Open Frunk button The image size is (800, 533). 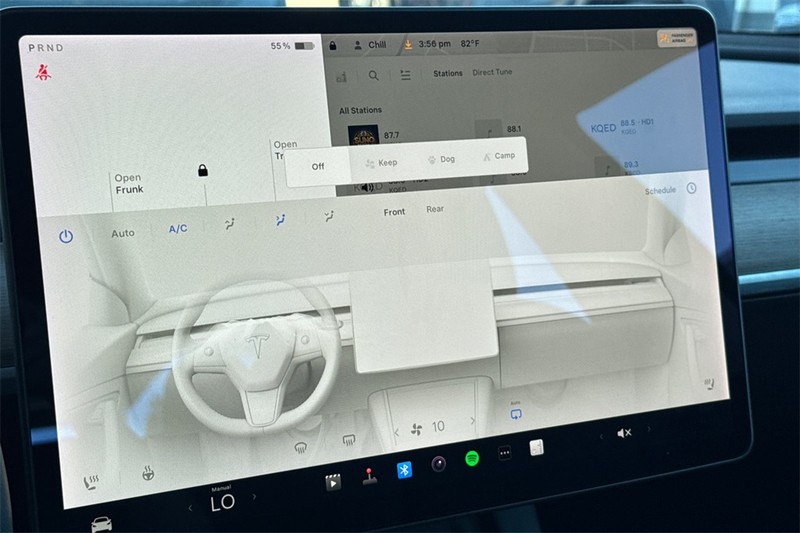(129, 184)
